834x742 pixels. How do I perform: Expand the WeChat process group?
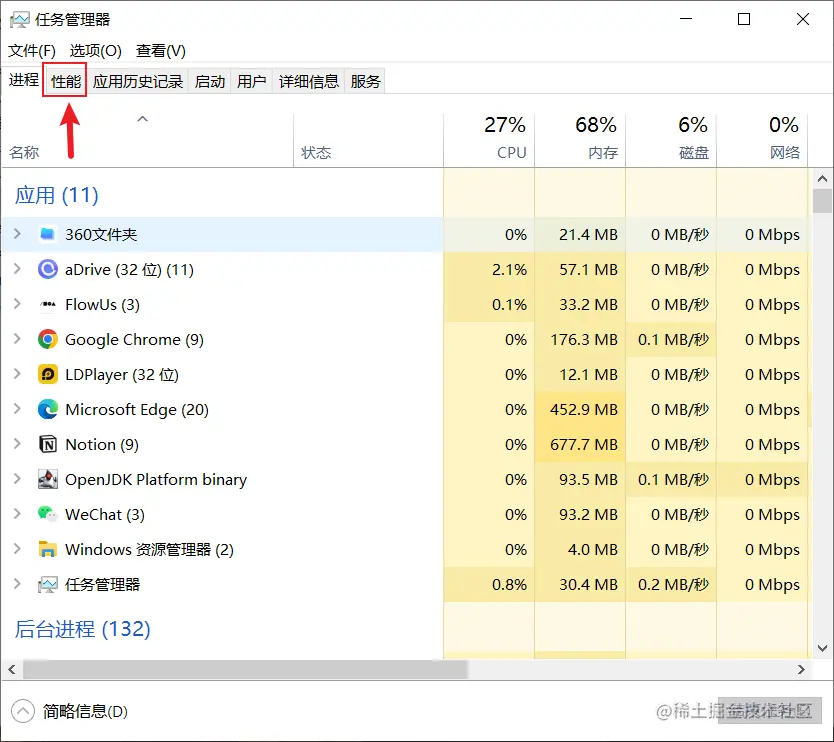coord(17,514)
